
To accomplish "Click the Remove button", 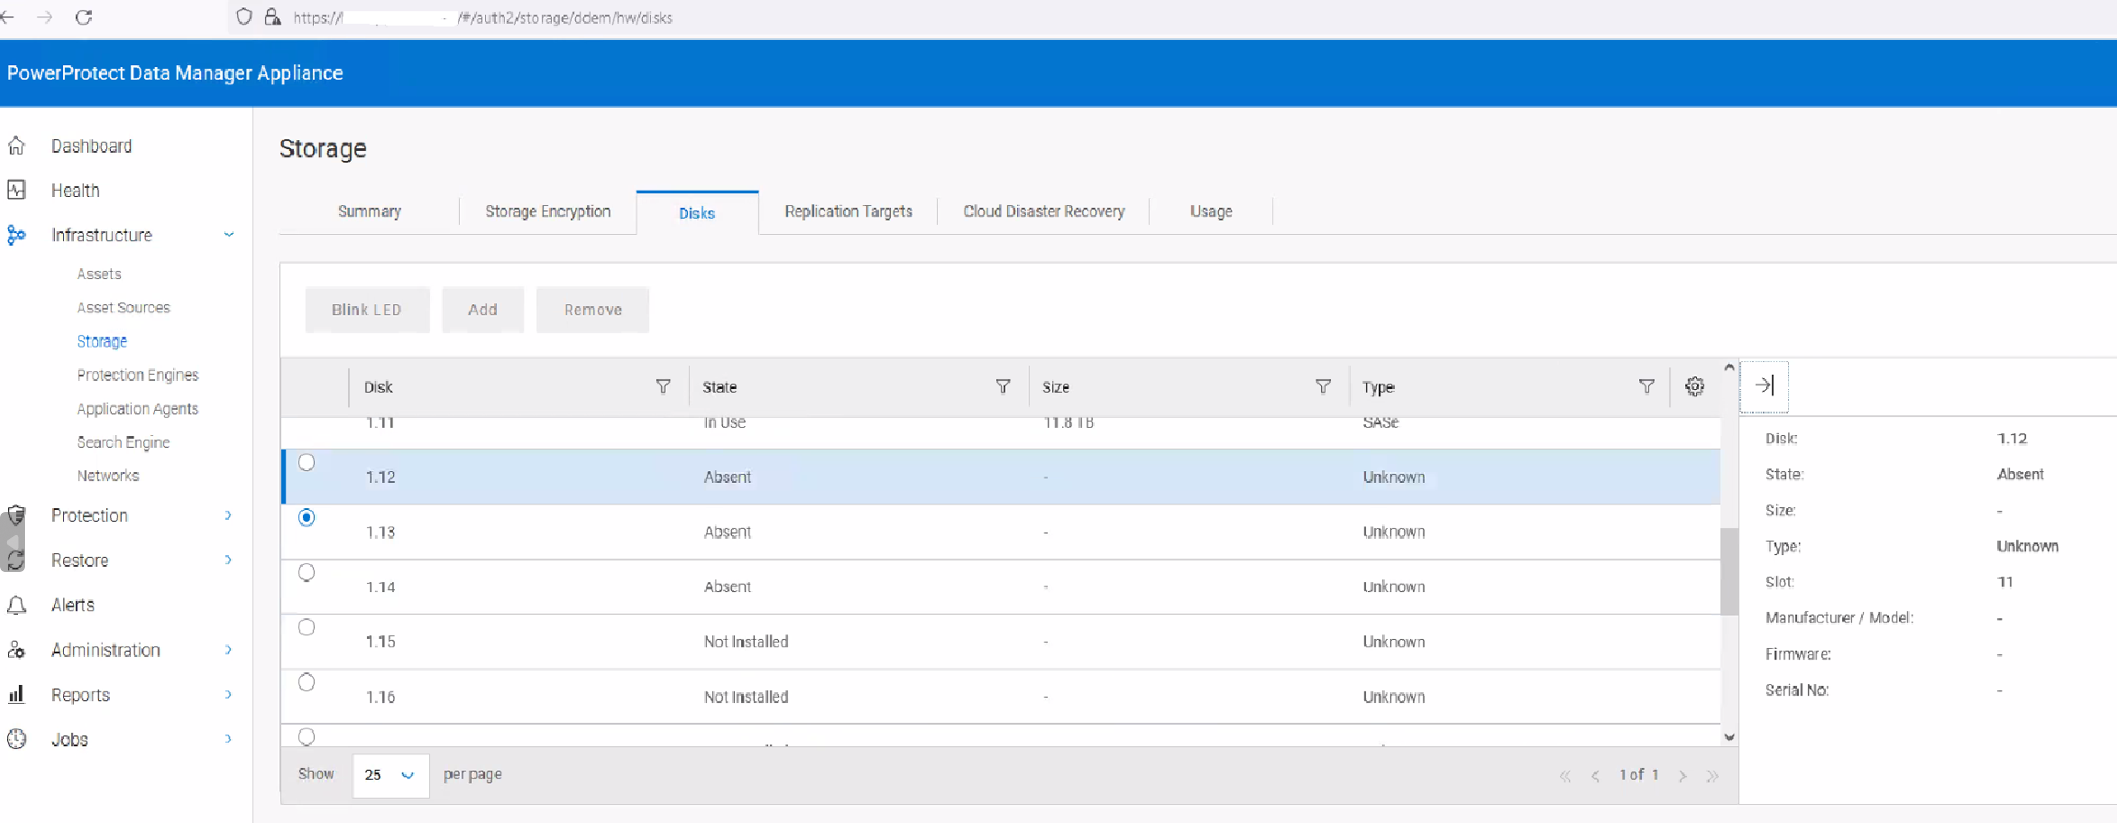I will coord(592,310).
